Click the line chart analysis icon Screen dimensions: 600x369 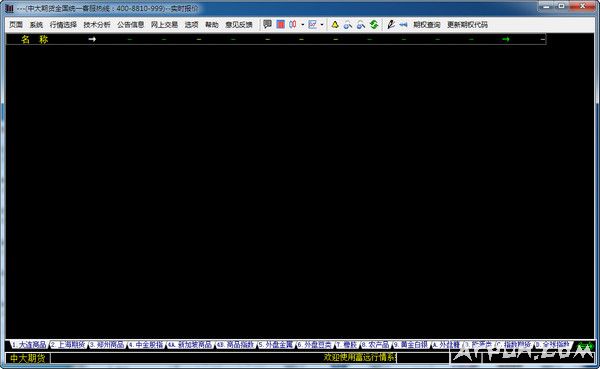click(x=313, y=24)
